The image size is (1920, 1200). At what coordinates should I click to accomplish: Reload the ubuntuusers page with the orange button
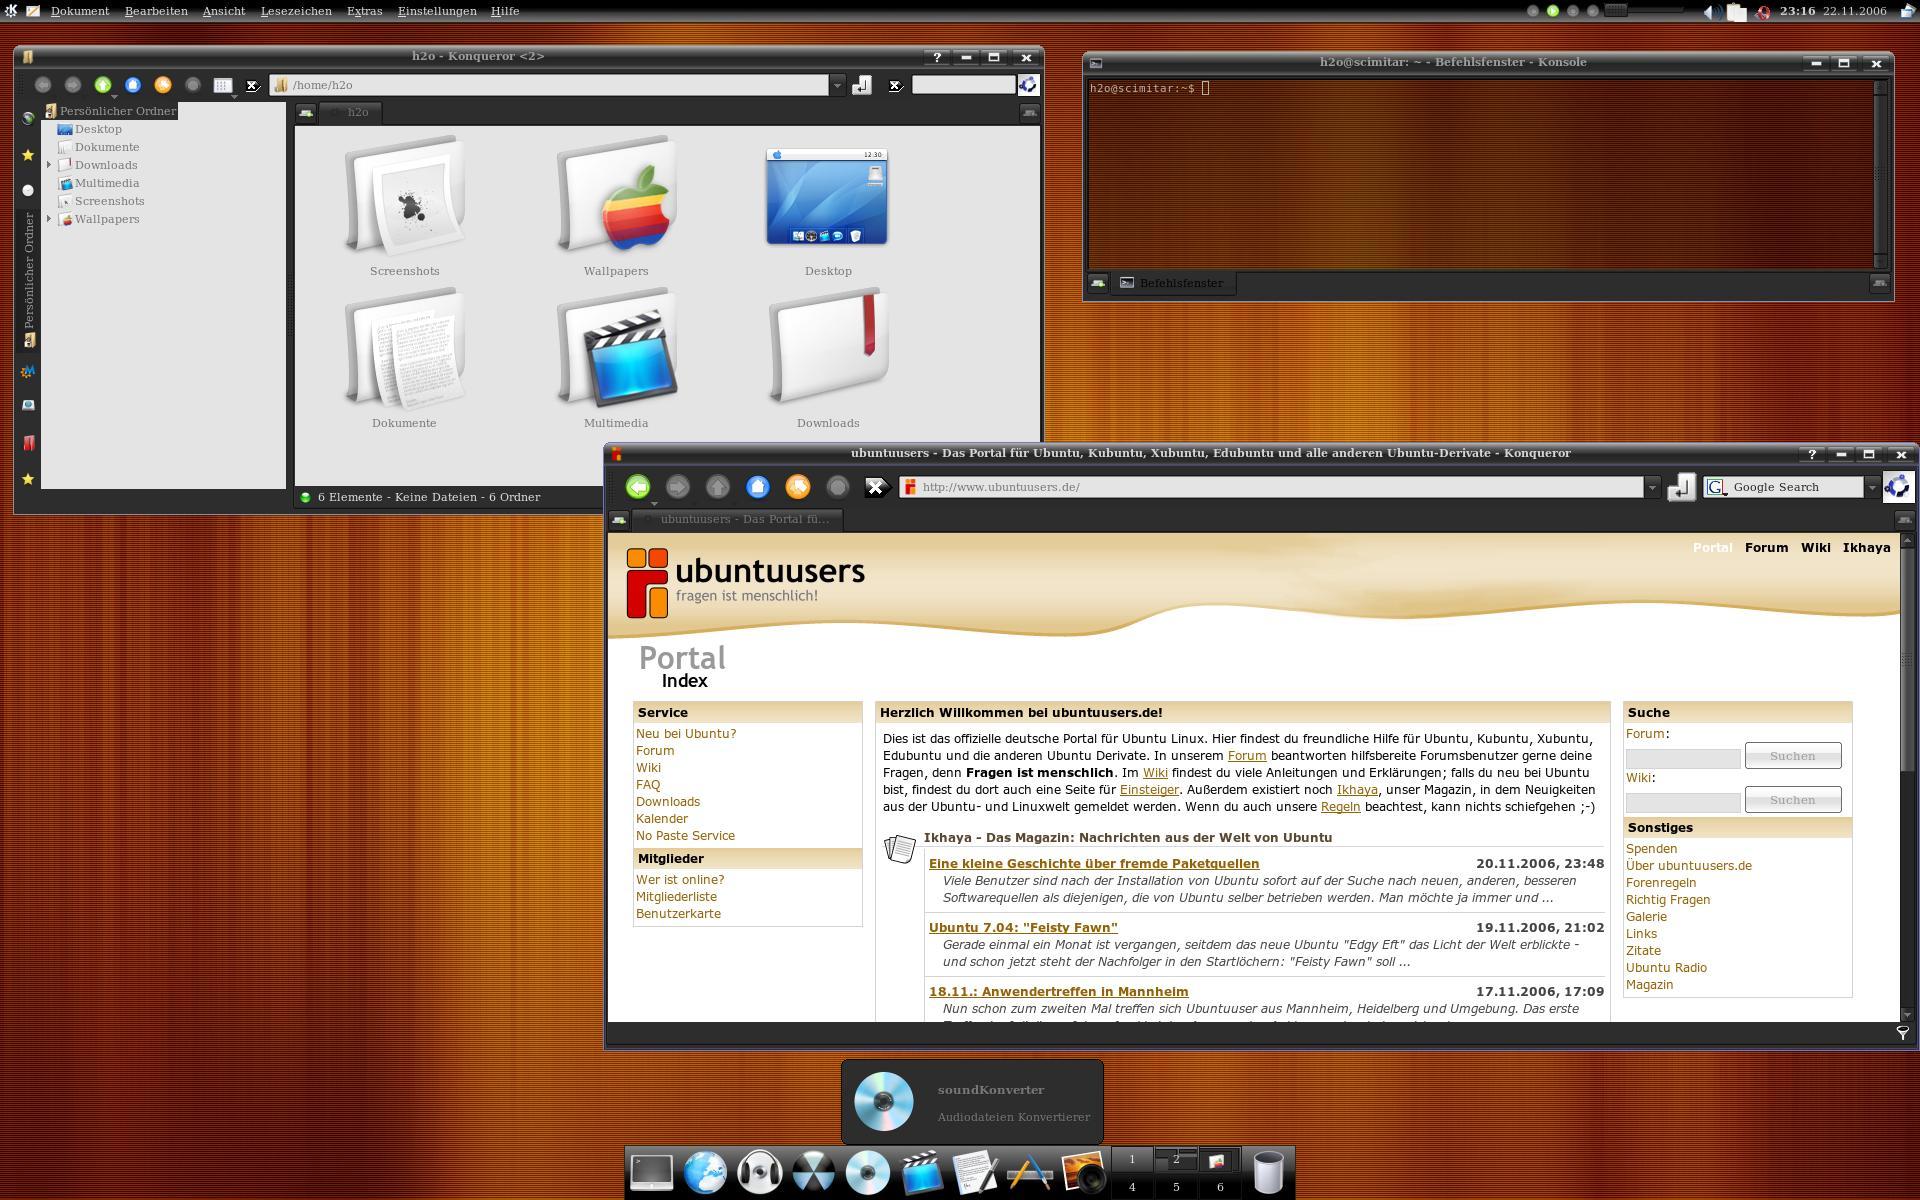click(798, 487)
